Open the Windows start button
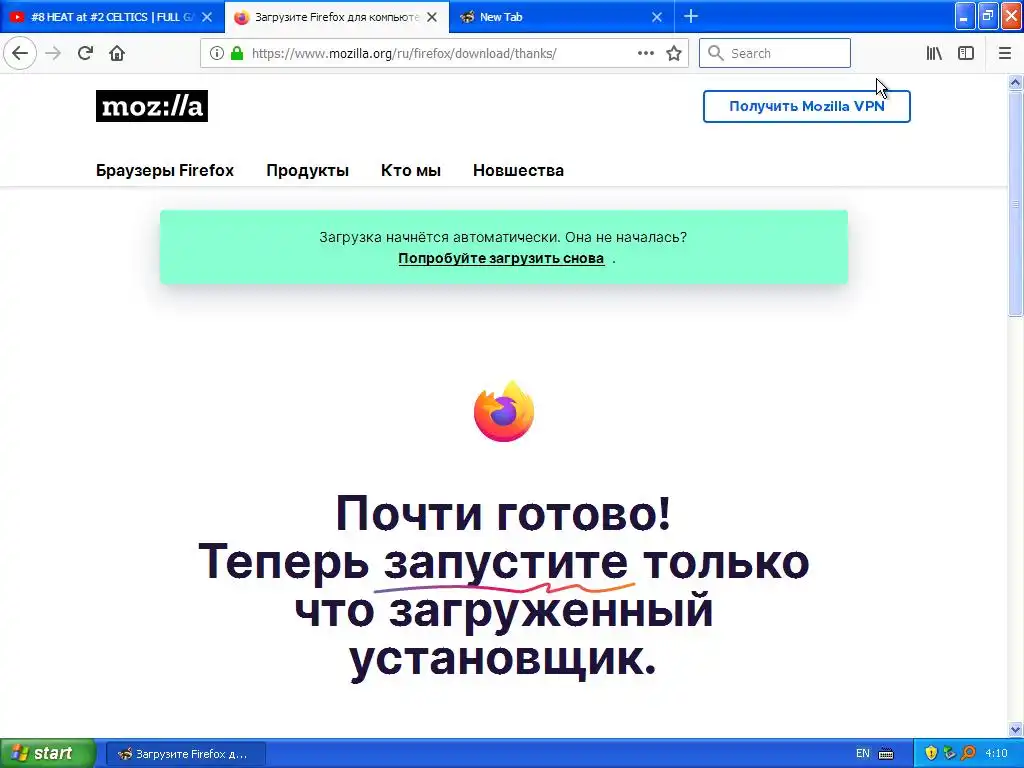Screen dimensions: 1024x768 pyautogui.click(x=47, y=753)
